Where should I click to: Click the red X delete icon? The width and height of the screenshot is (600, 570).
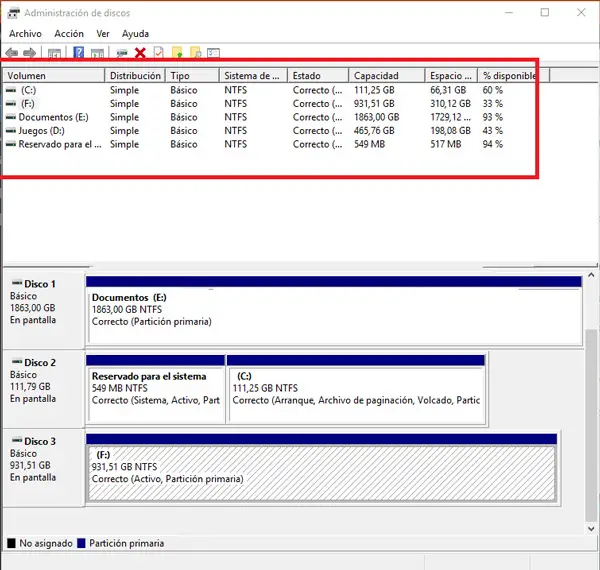pyautogui.click(x=140, y=53)
